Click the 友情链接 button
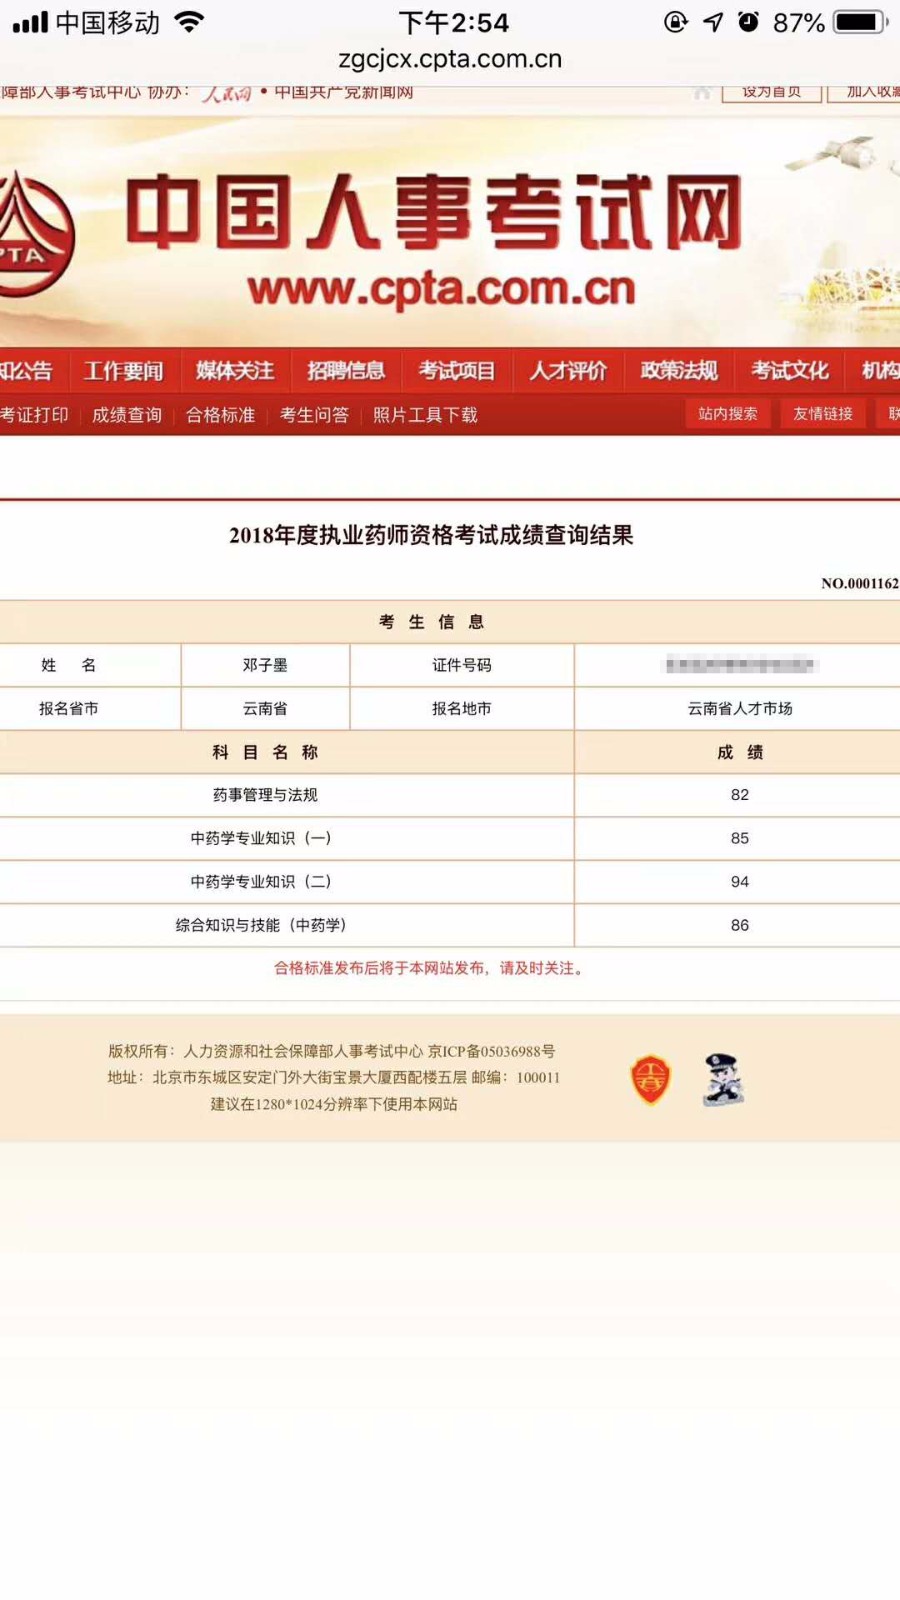This screenshot has width=900, height=1600. tap(823, 414)
